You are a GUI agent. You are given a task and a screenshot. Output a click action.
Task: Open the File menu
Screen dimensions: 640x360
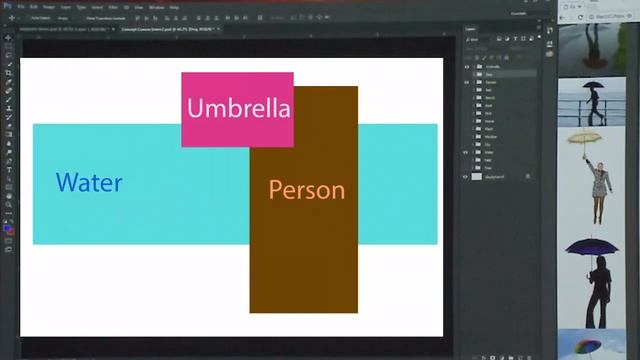21,7
